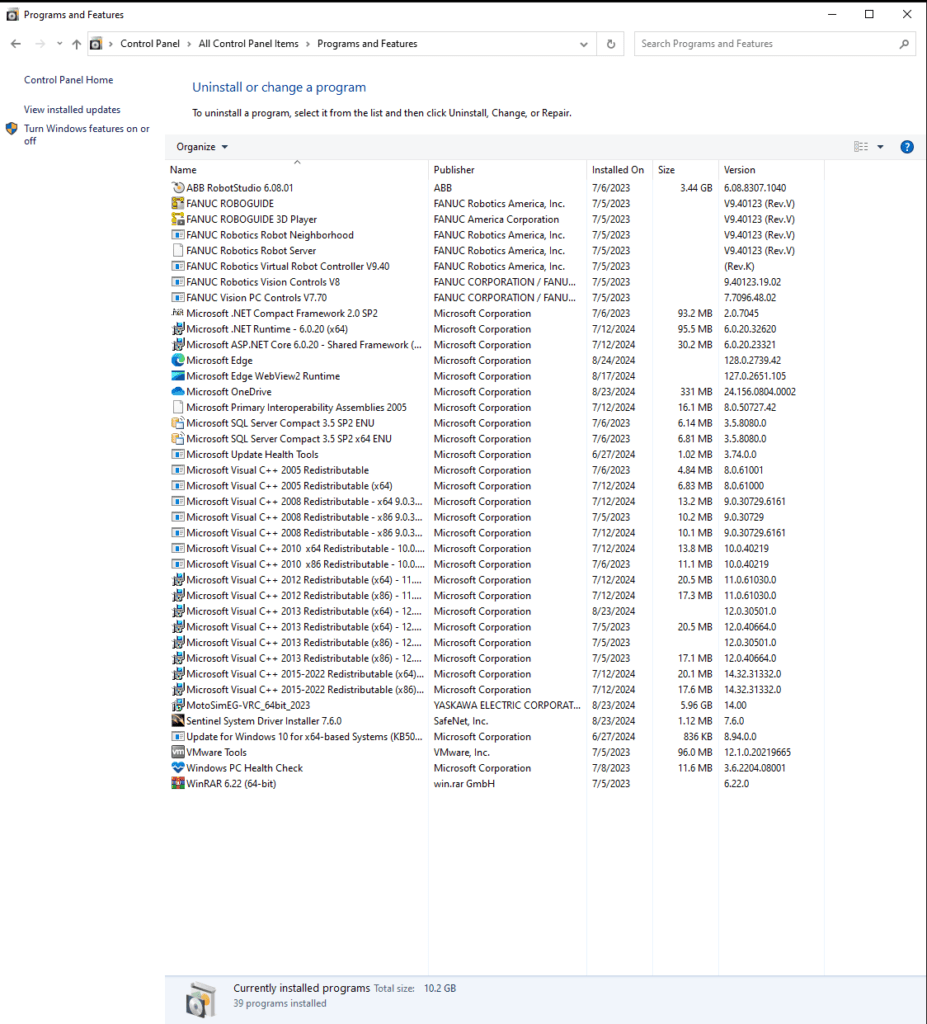This screenshot has width=927, height=1024.
Task: Click the Control Panel breadcrumb
Action: [150, 44]
